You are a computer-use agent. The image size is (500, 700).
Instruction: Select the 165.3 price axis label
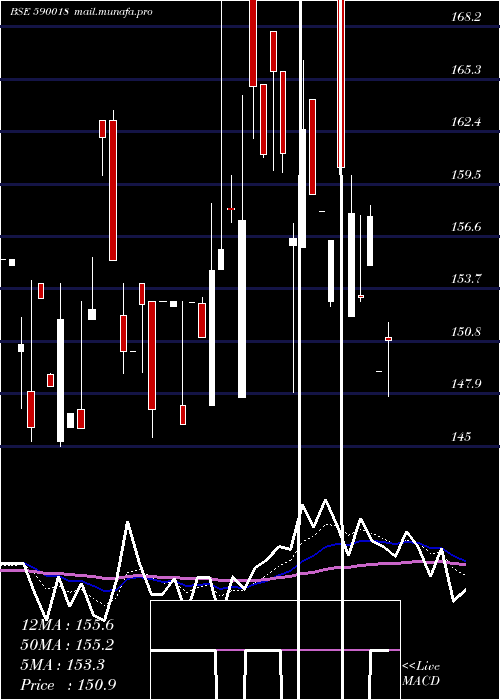[466, 70]
